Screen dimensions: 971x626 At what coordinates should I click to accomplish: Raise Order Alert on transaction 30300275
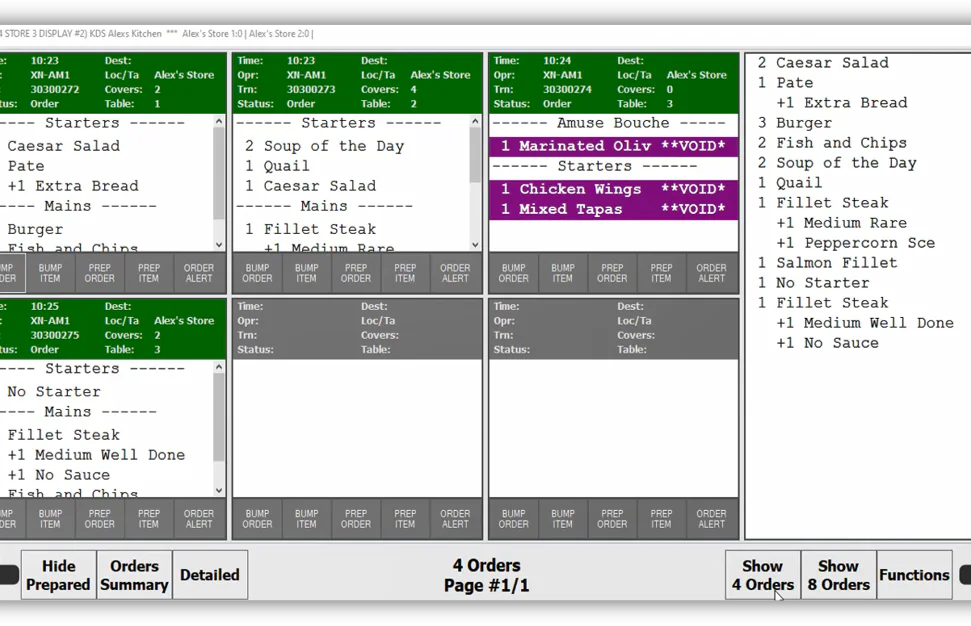click(199, 519)
